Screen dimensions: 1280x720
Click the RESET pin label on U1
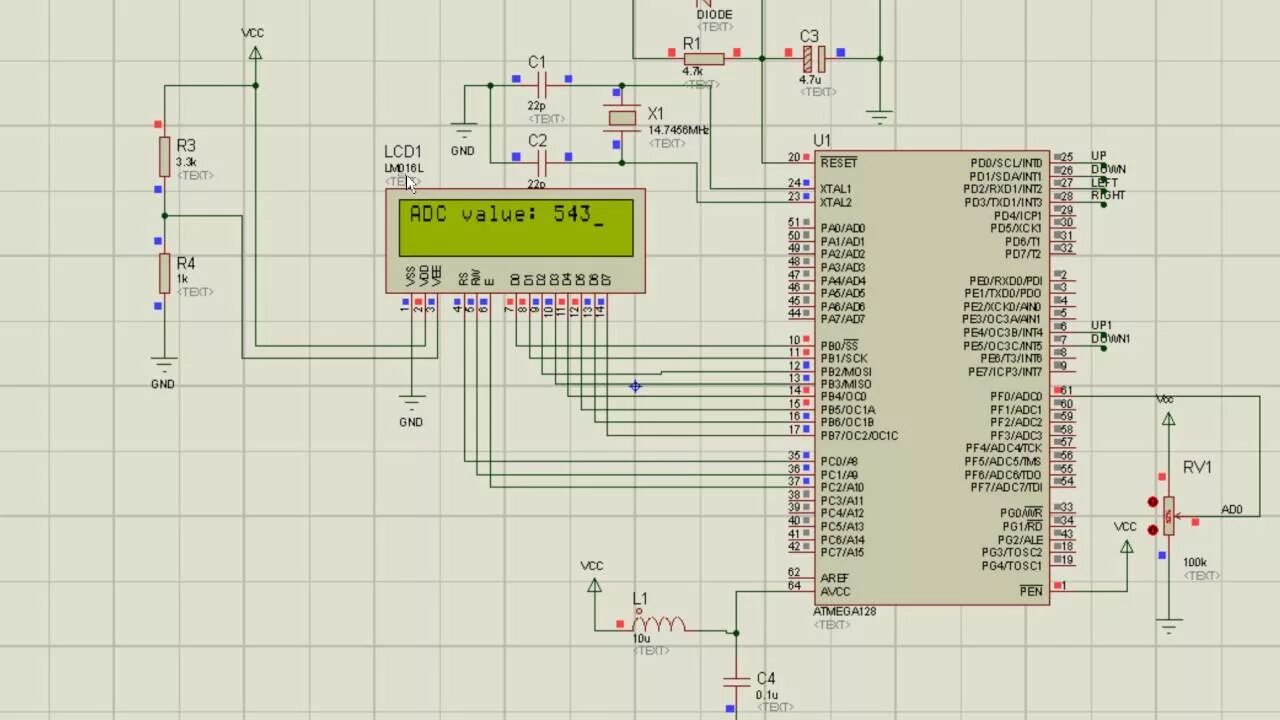[x=838, y=163]
